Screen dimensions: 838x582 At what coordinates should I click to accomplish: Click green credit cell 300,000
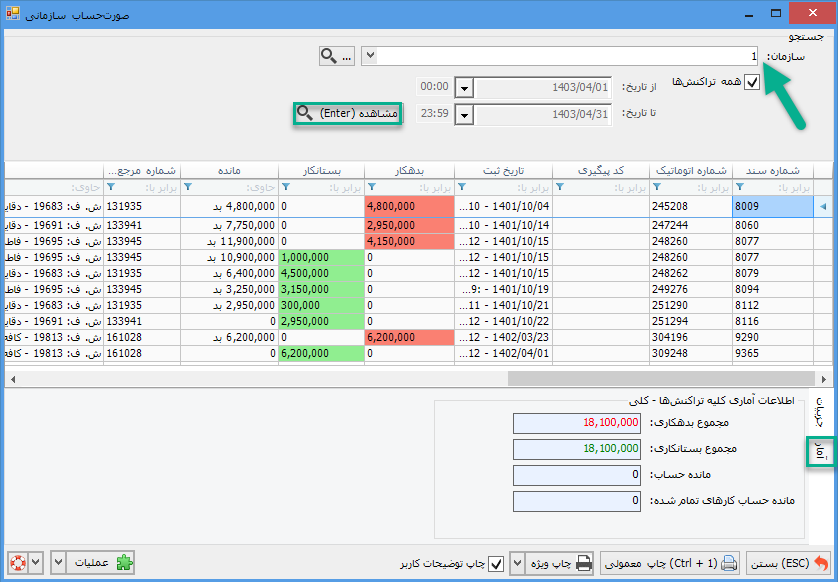tap(322, 305)
